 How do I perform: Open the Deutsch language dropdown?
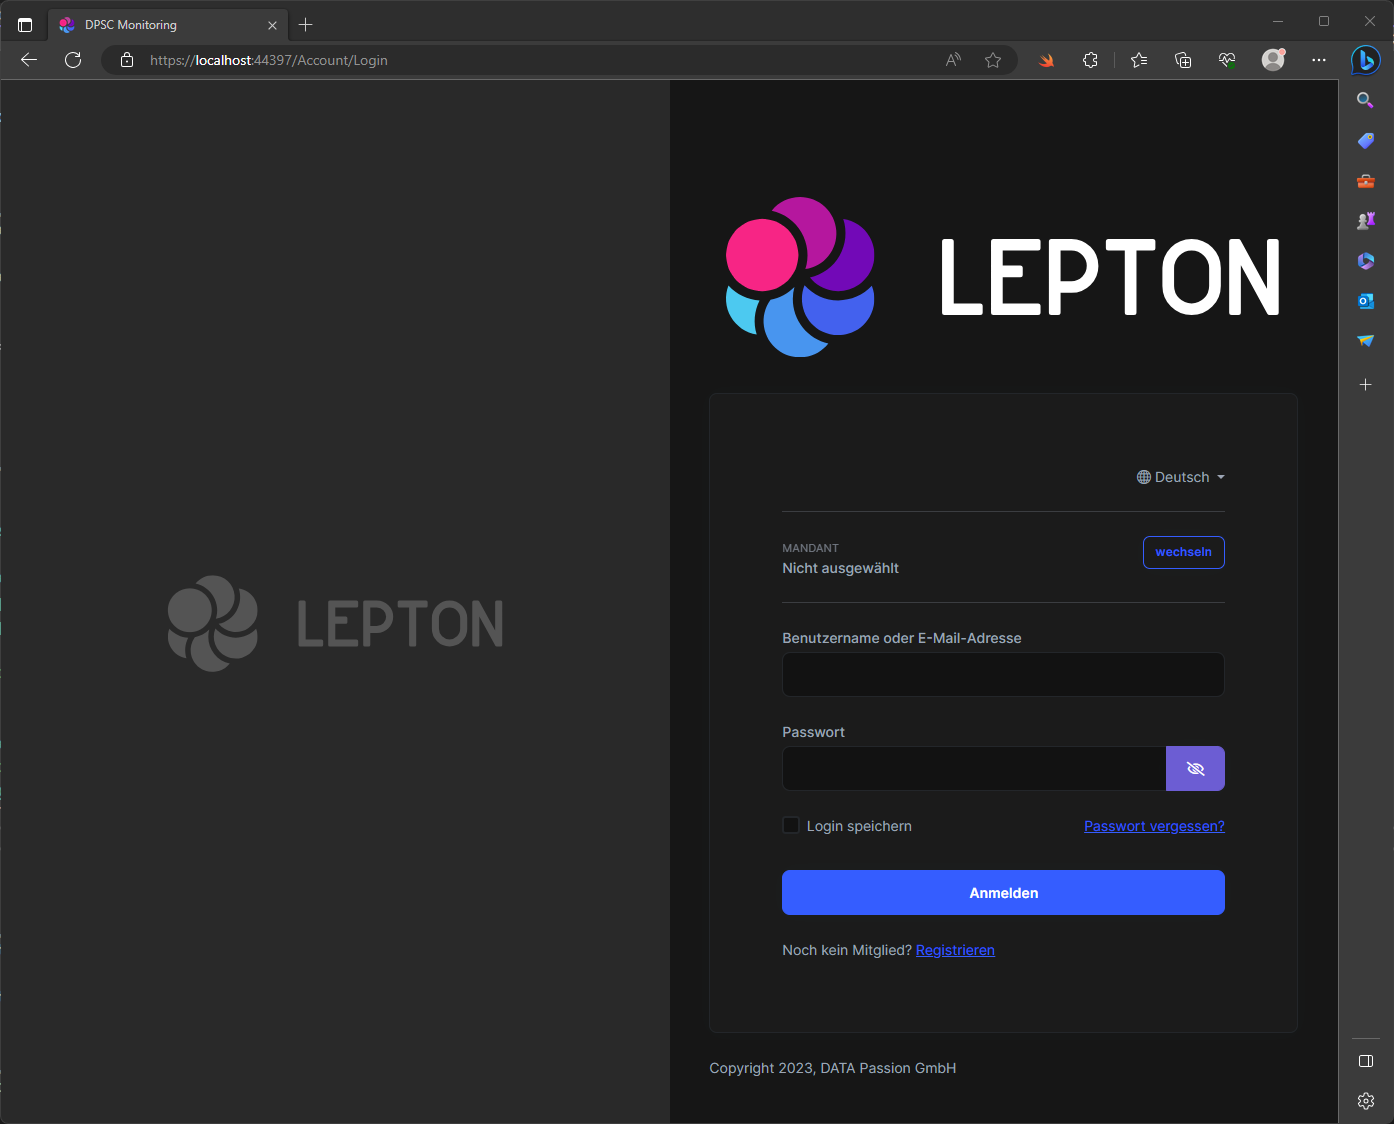click(1181, 477)
